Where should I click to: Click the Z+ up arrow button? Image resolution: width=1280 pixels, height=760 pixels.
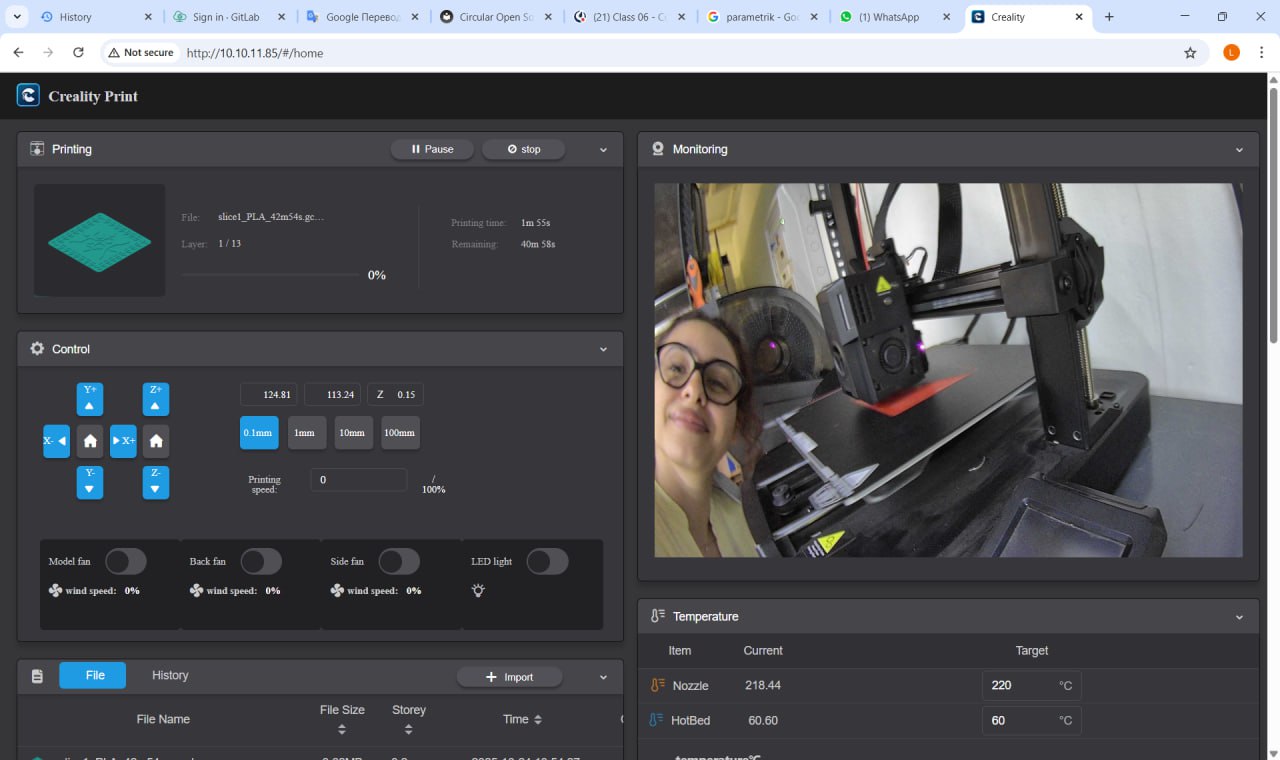[x=155, y=399]
